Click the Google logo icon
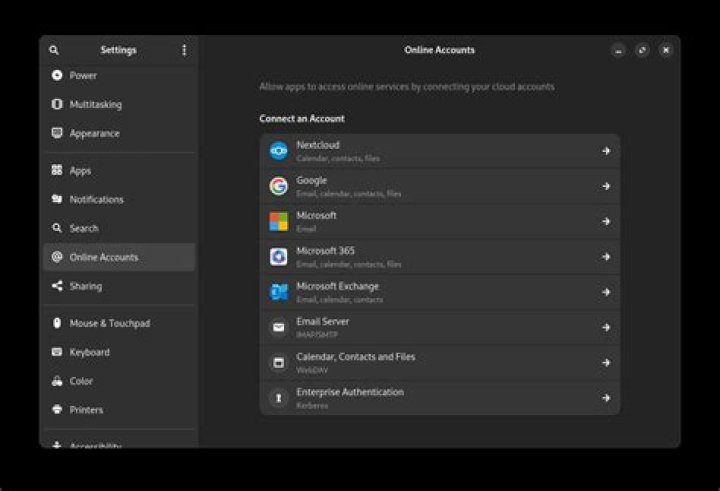Viewport: 720px width, 491px height. (279, 186)
